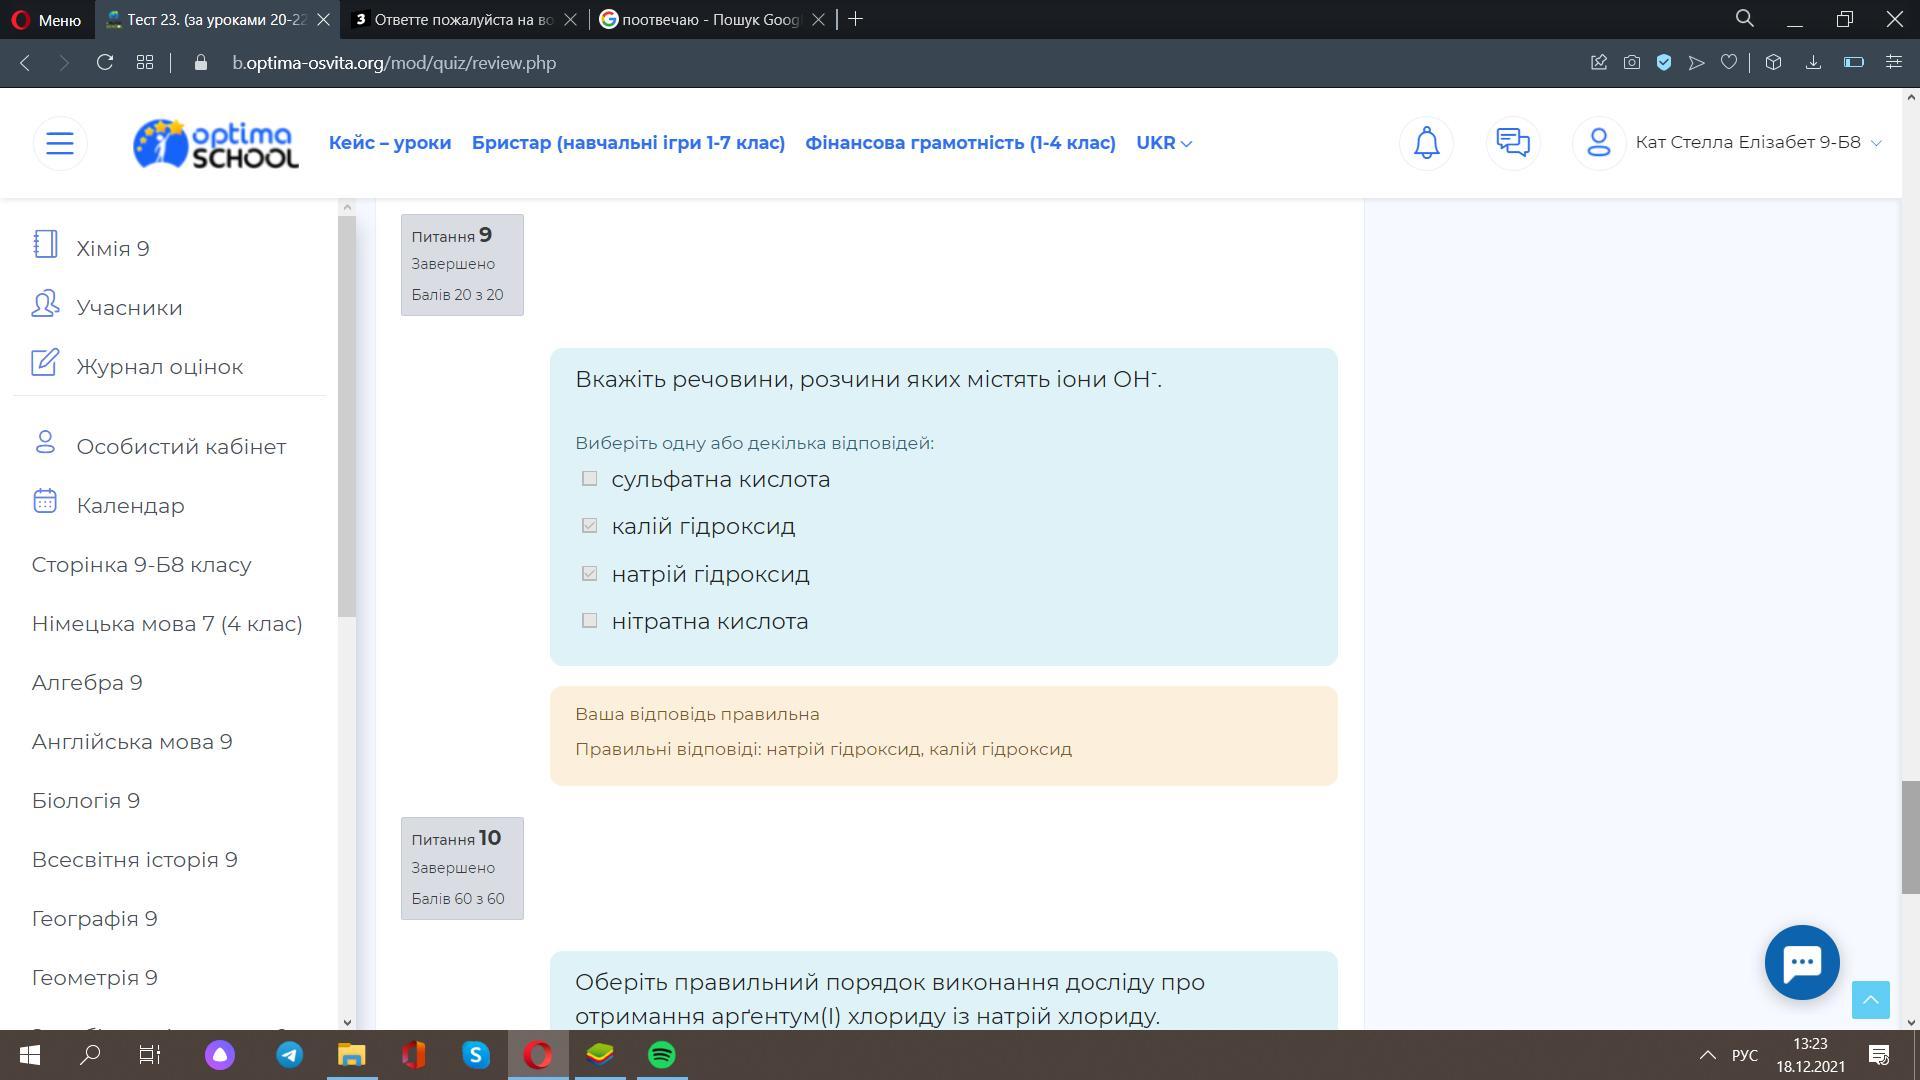
Task: Click the bookmark heart icon in address bar
Action: coord(1728,63)
